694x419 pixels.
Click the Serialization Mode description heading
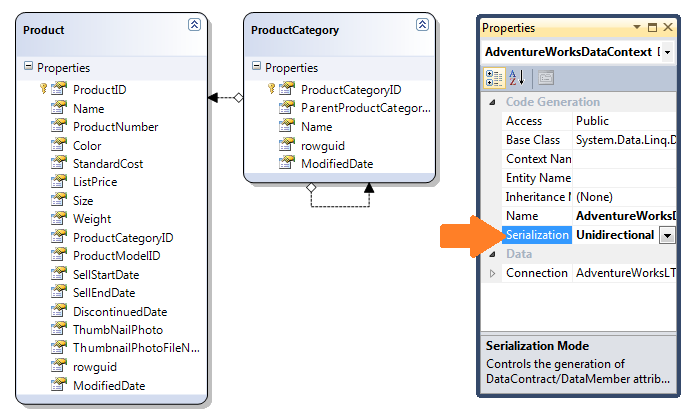click(x=537, y=346)
